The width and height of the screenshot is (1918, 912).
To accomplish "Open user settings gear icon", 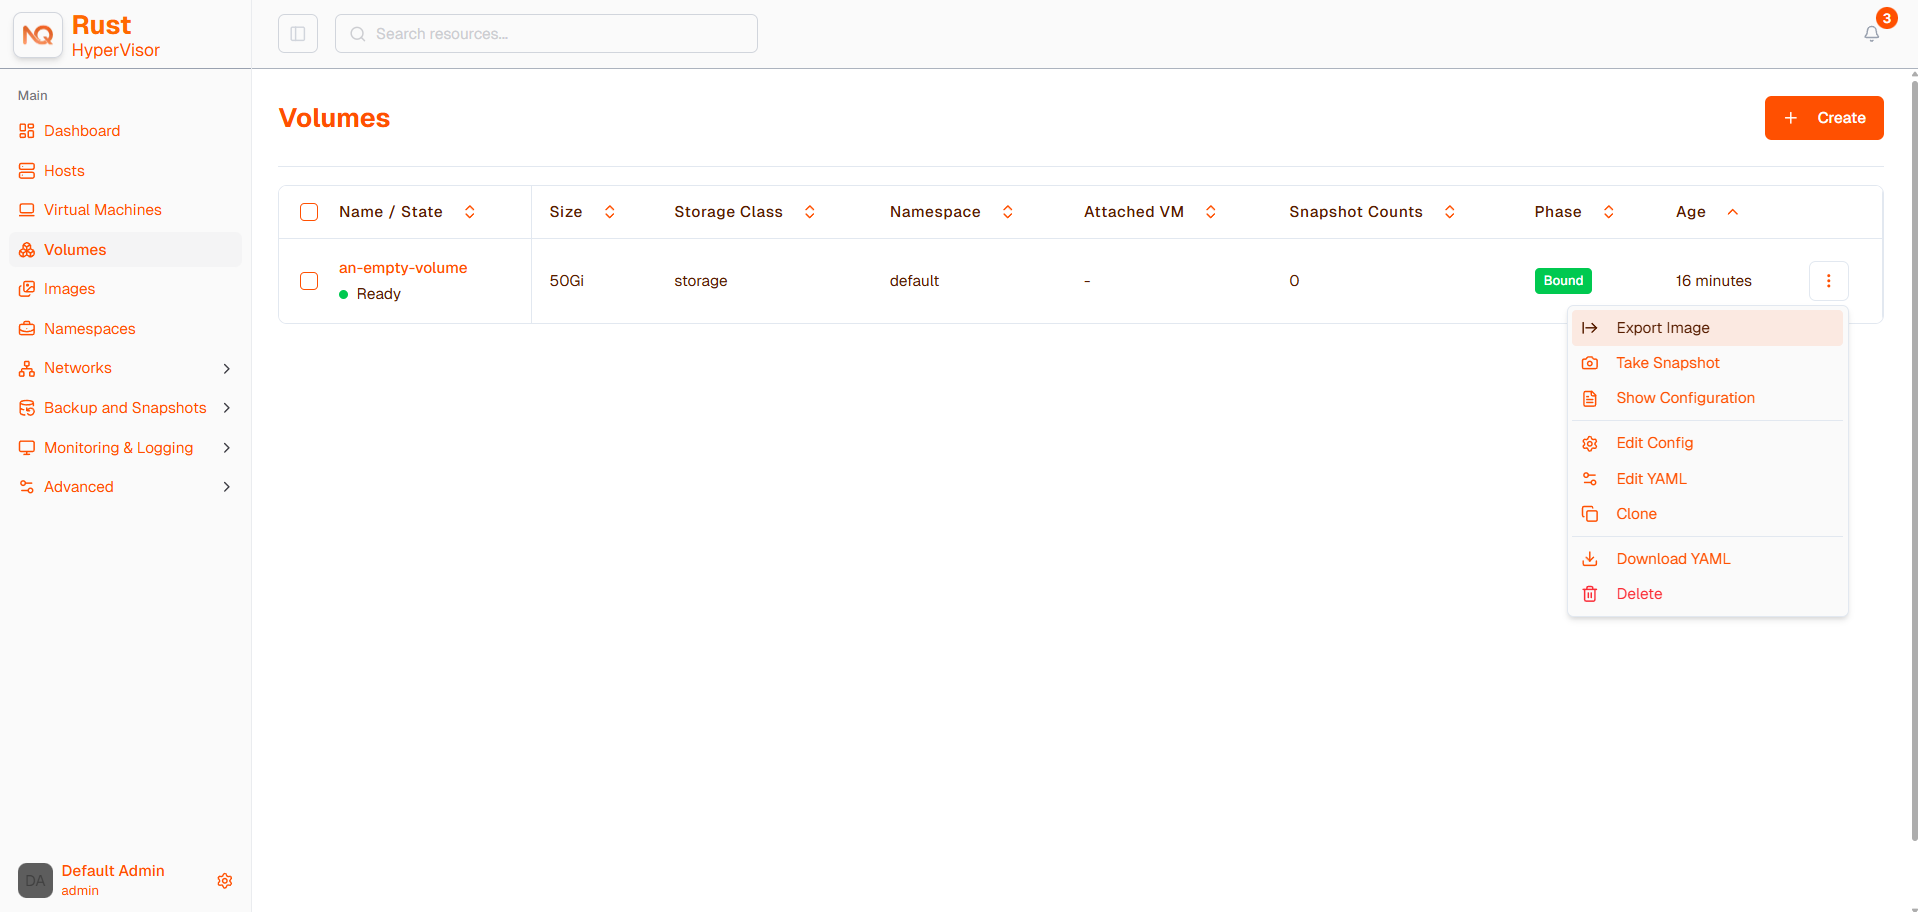I will pos(225,881).
